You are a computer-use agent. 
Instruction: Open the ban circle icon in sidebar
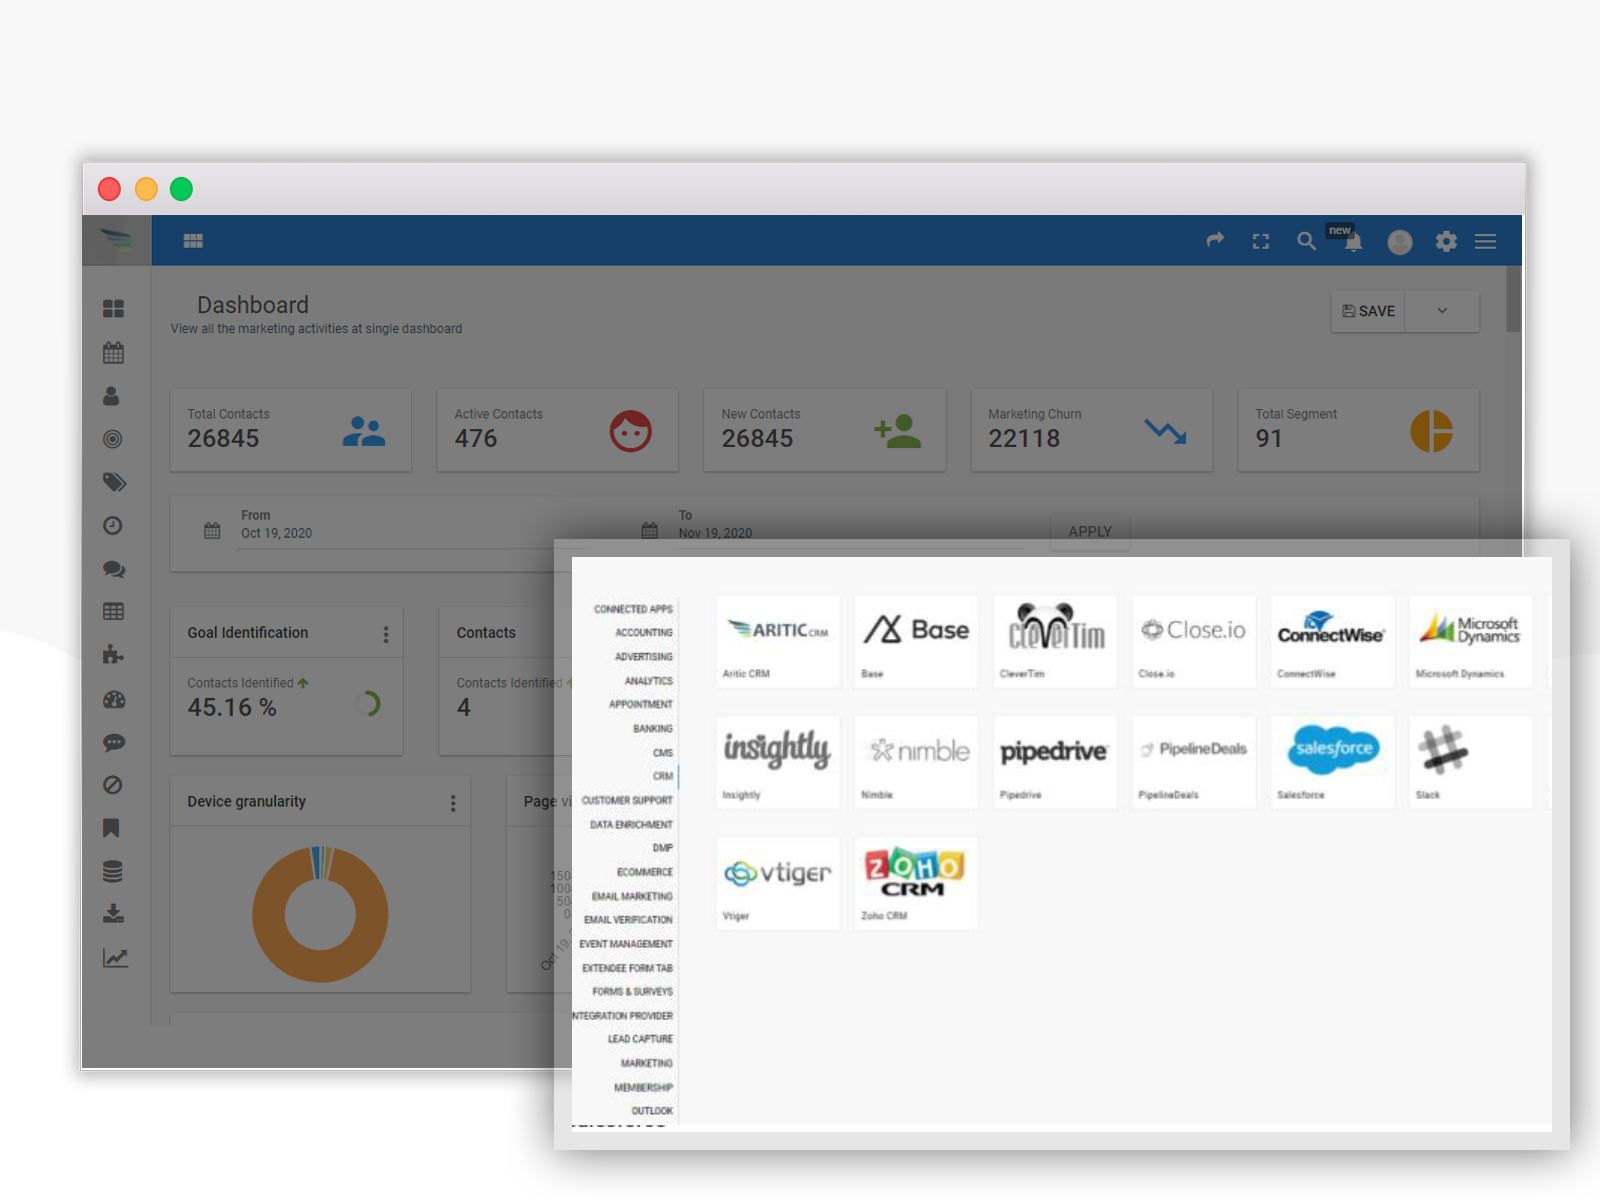[x=113, y=785]
